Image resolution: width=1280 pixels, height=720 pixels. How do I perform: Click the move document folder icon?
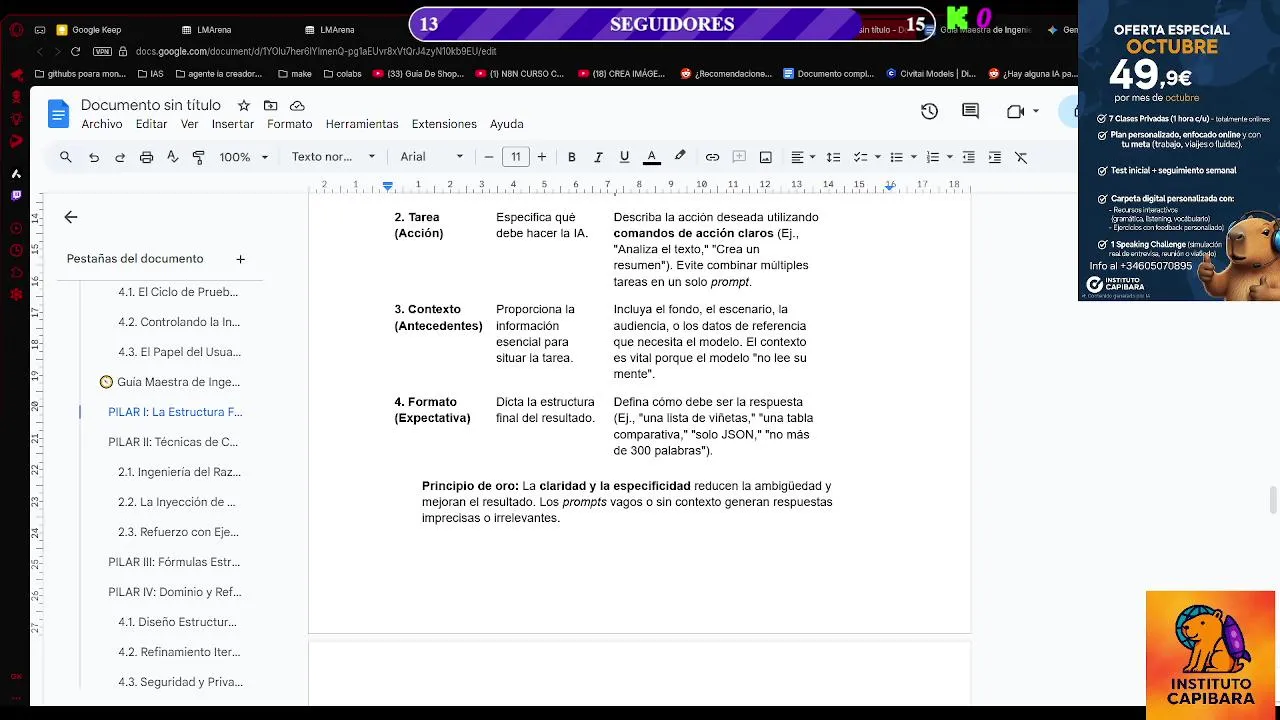[270, 105]
